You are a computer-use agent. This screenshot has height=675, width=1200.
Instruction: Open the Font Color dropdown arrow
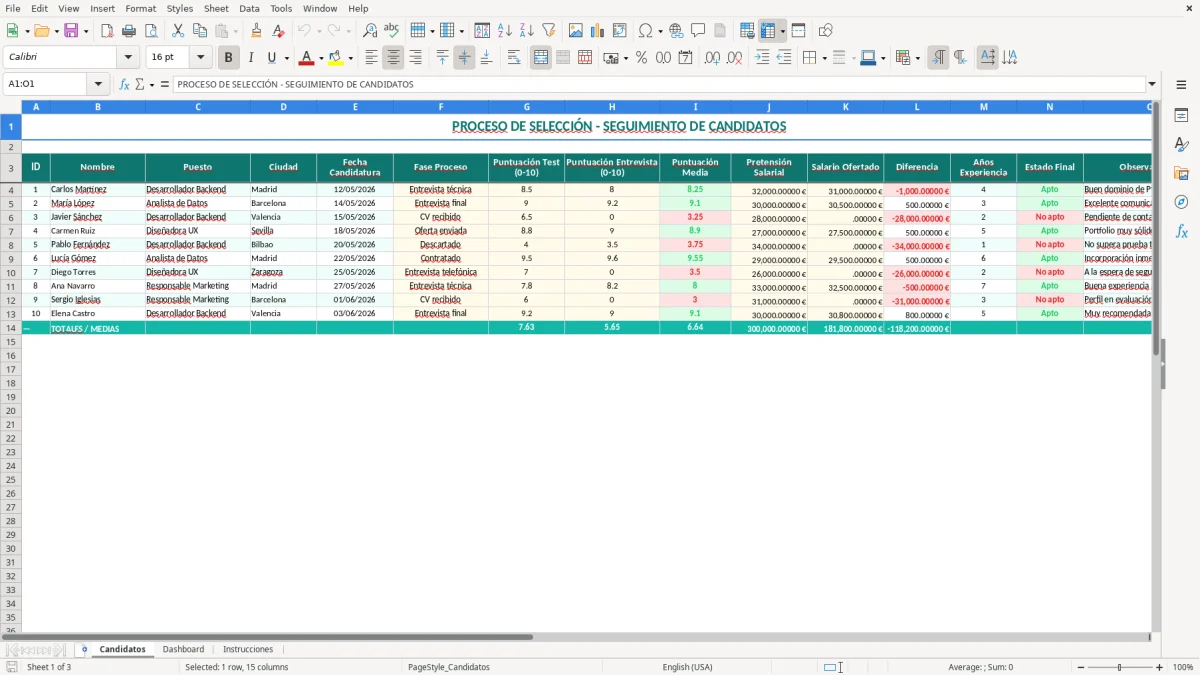(x=321, y=58)
